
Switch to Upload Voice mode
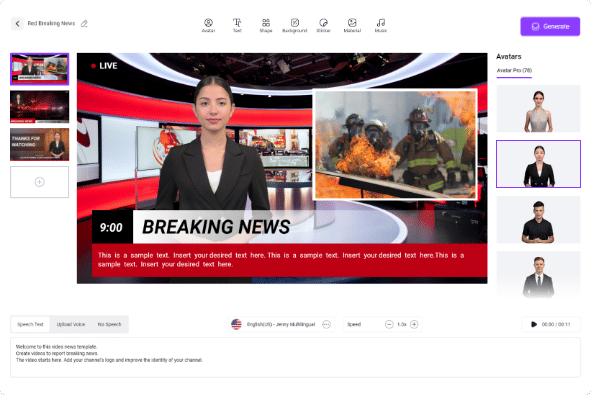click(71, 324)
